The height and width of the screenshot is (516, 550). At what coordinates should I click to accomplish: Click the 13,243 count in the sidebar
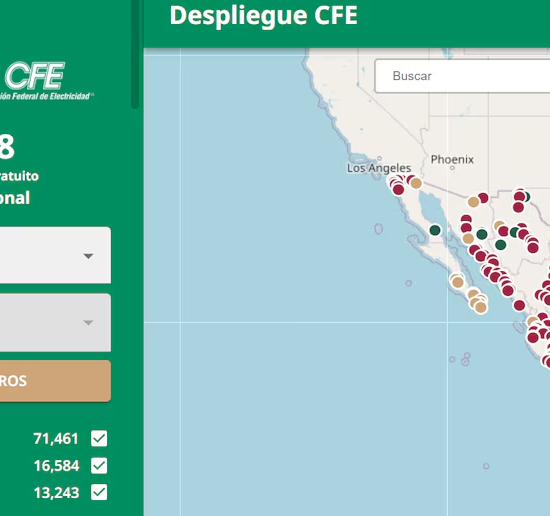click(56, 493)
